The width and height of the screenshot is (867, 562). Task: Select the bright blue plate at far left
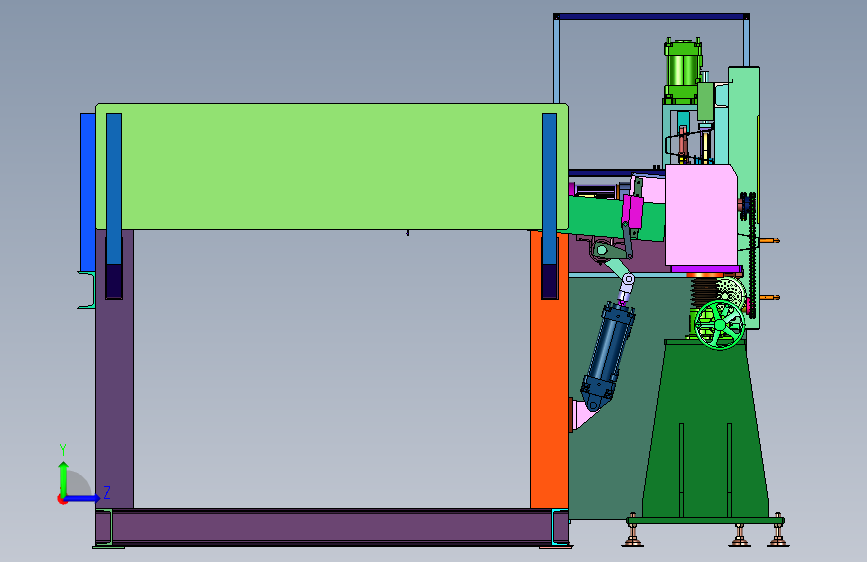click(x=87, y=192)
